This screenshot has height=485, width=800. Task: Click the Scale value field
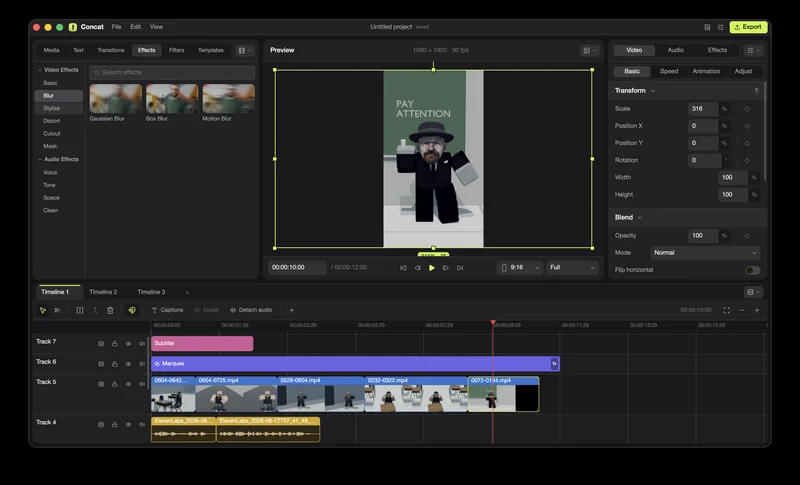(x=703, y=109)
